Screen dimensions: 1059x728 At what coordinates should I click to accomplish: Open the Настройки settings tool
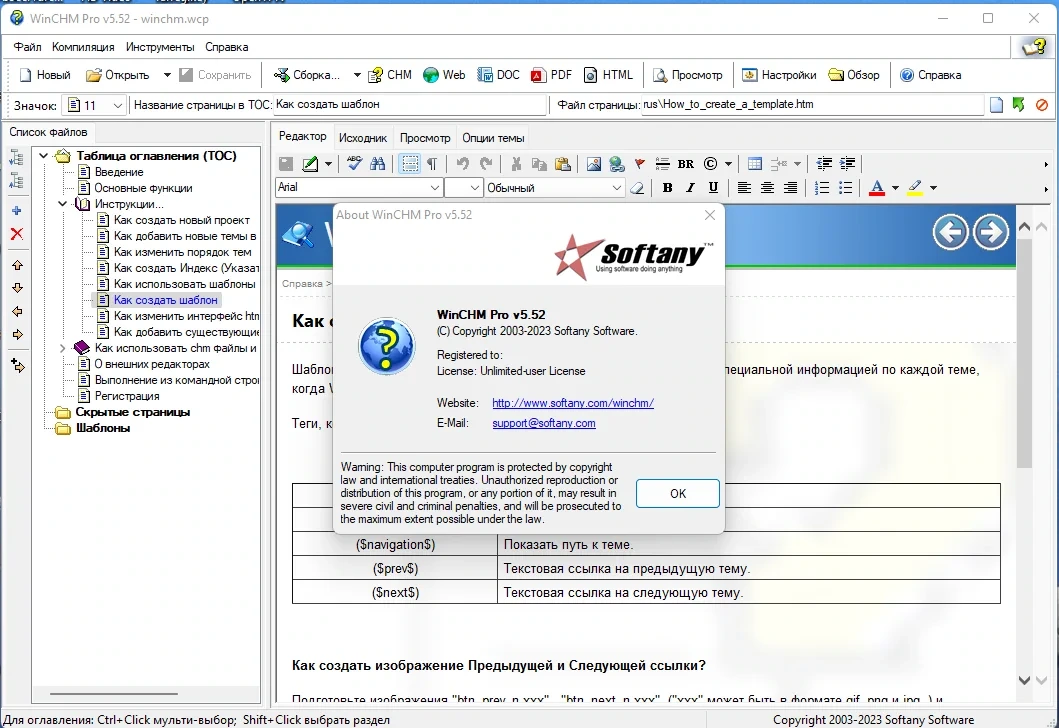tap(779, 75)
